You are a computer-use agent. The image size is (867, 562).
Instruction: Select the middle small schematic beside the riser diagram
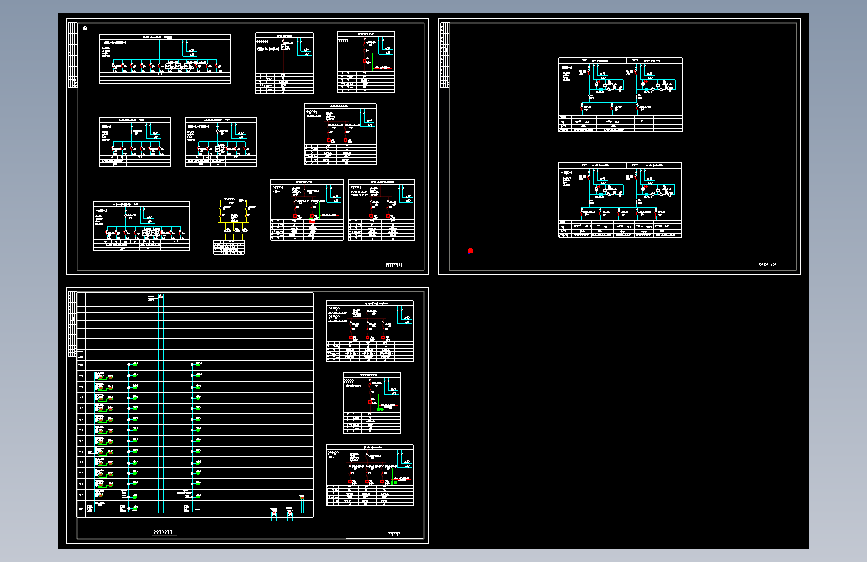point(372,403)
